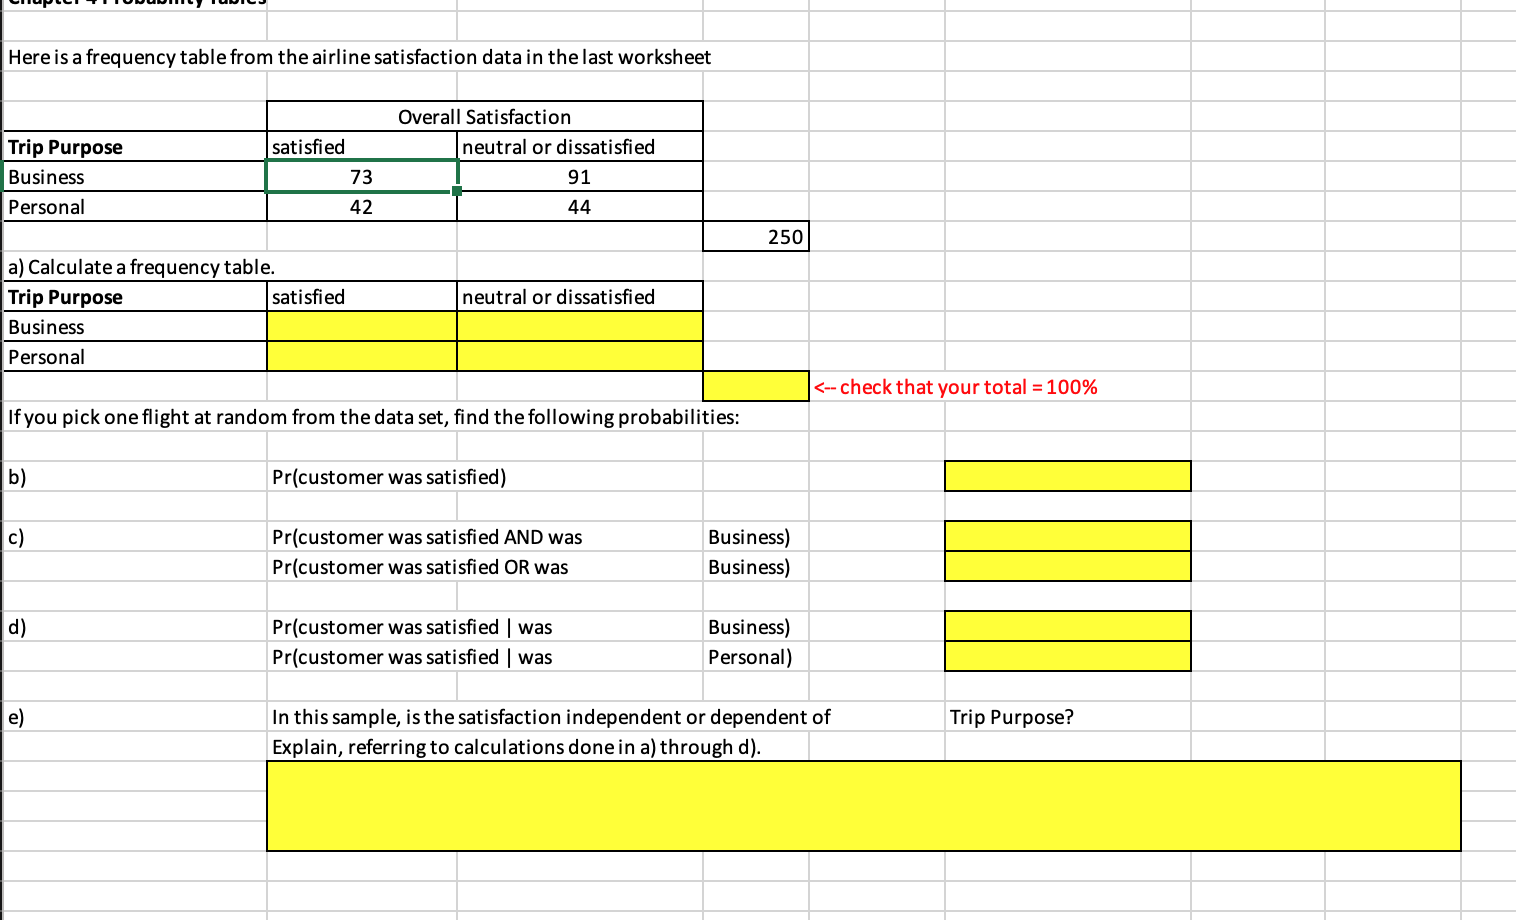Click the cell showing 91 Business dissatisfied count
This screenshot has height=920, width=1516.
pos(578,176)
